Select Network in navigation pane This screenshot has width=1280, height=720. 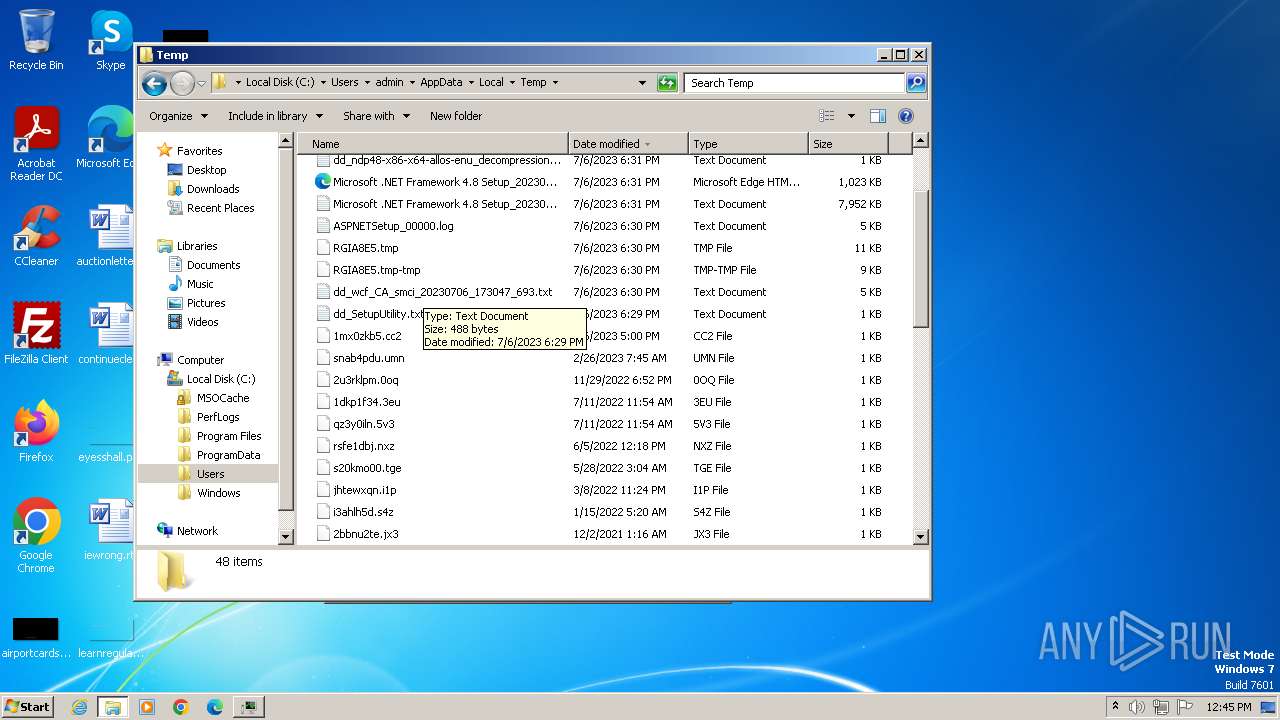click(x=197, y=531)
